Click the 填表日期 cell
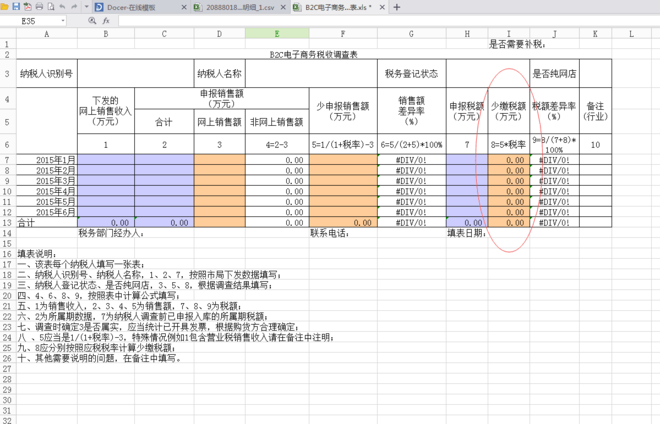 click(466, 233)
